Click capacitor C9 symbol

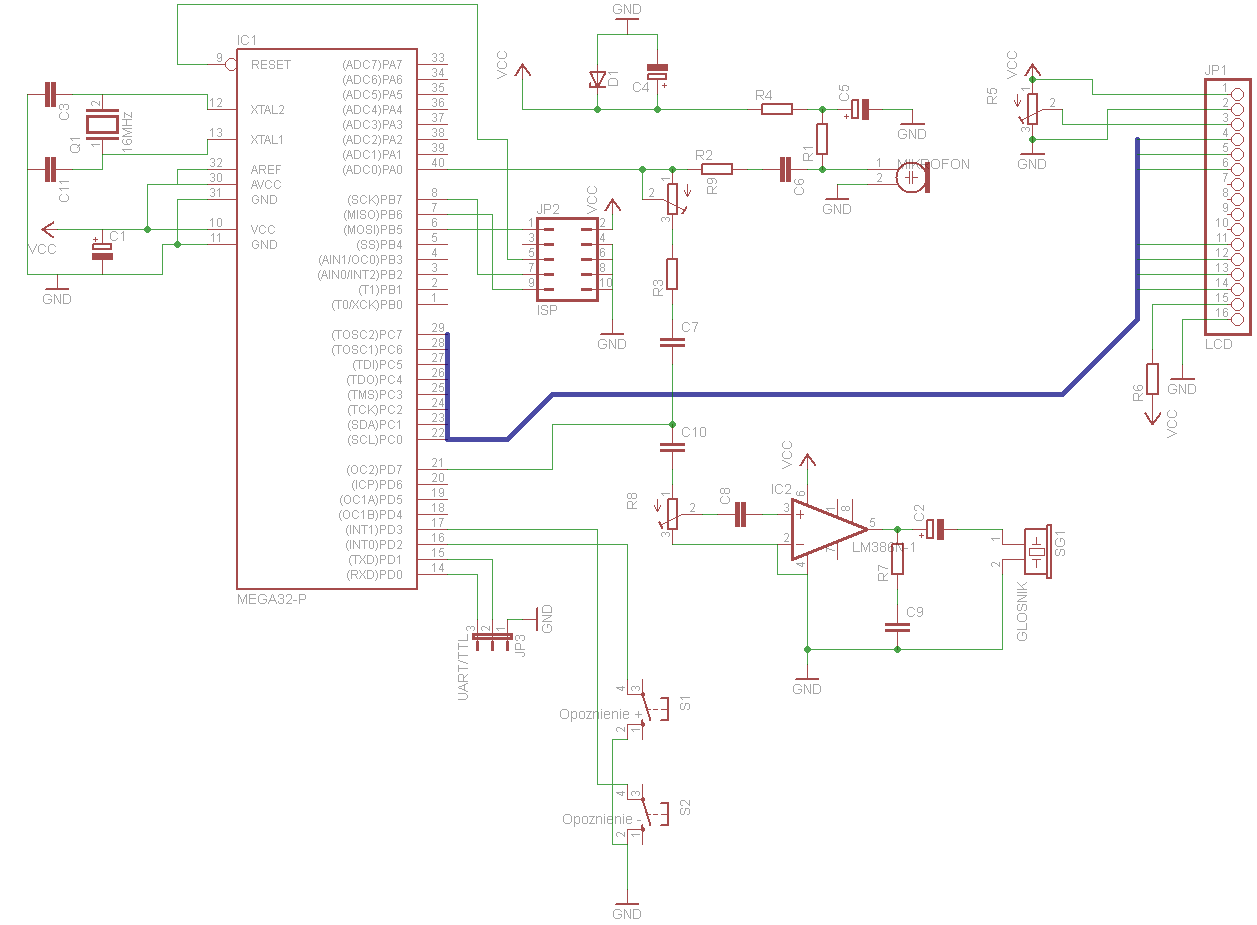pos(897,628)
